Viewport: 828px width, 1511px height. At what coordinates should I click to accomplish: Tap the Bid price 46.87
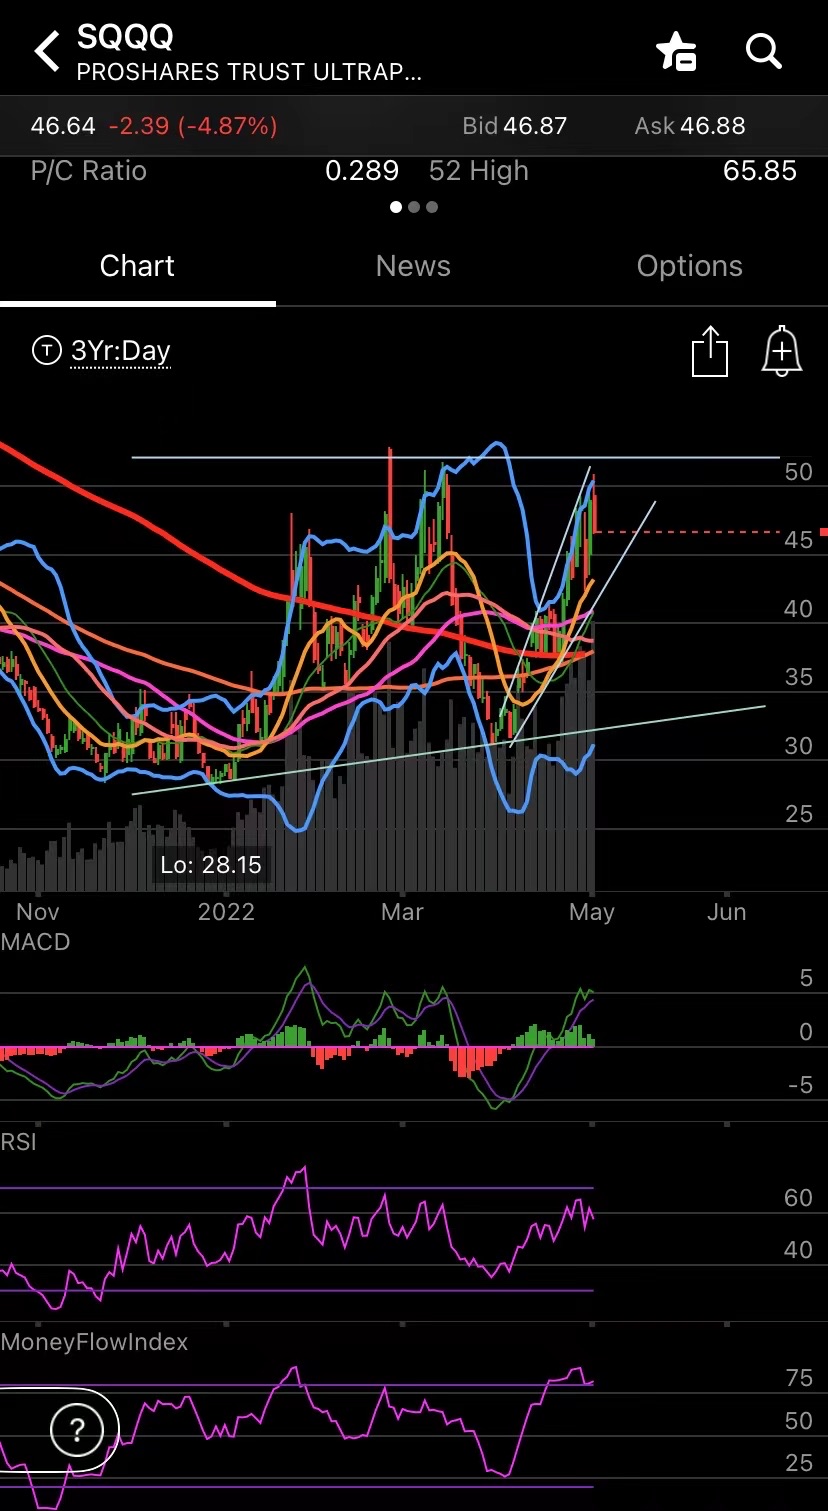pyautogui.click(x=535, y=127)
